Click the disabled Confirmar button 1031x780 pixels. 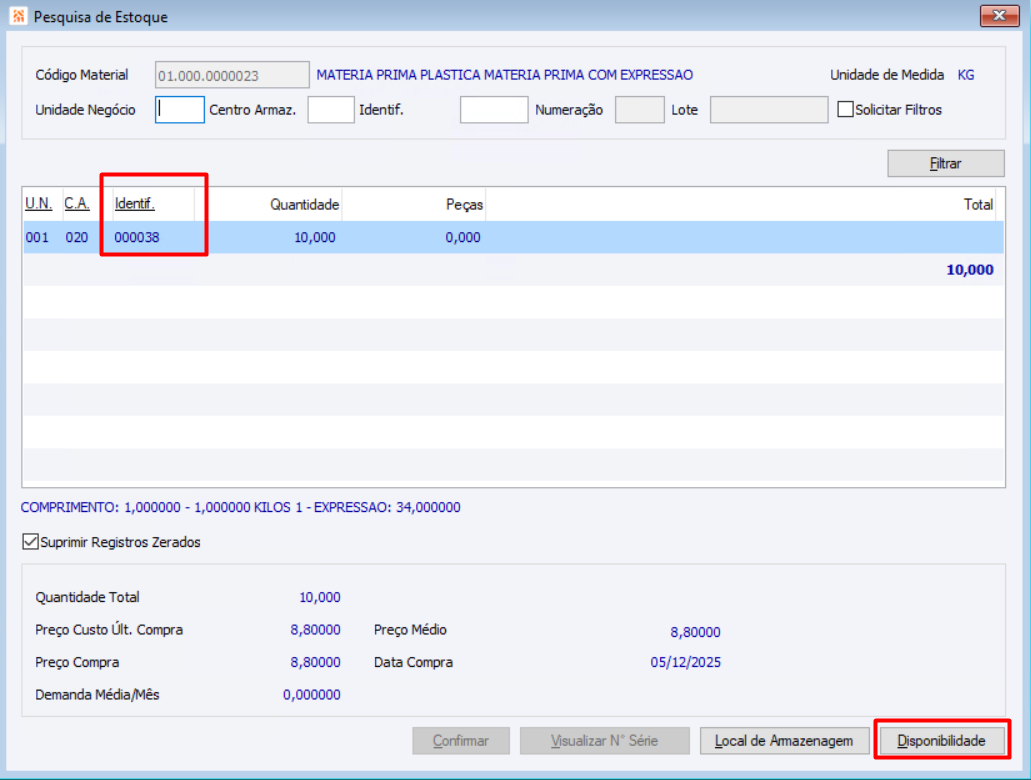(x=461, y=741)
